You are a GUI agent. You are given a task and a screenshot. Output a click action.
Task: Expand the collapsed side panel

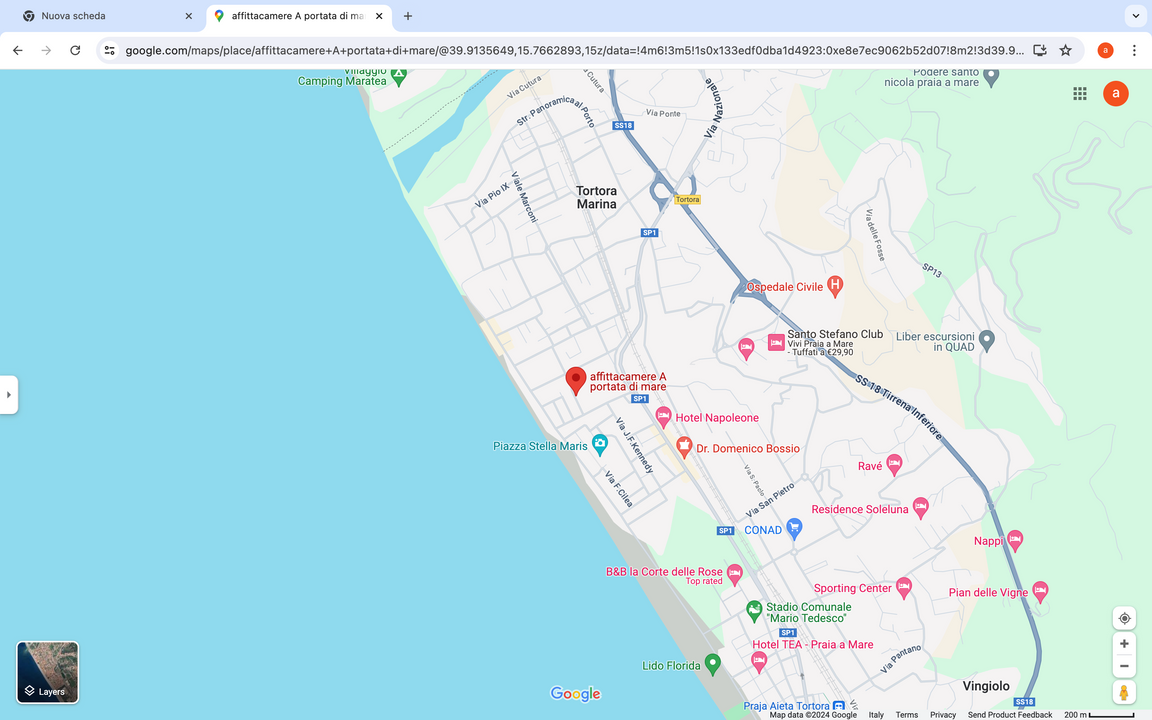(x=9, y=395)
